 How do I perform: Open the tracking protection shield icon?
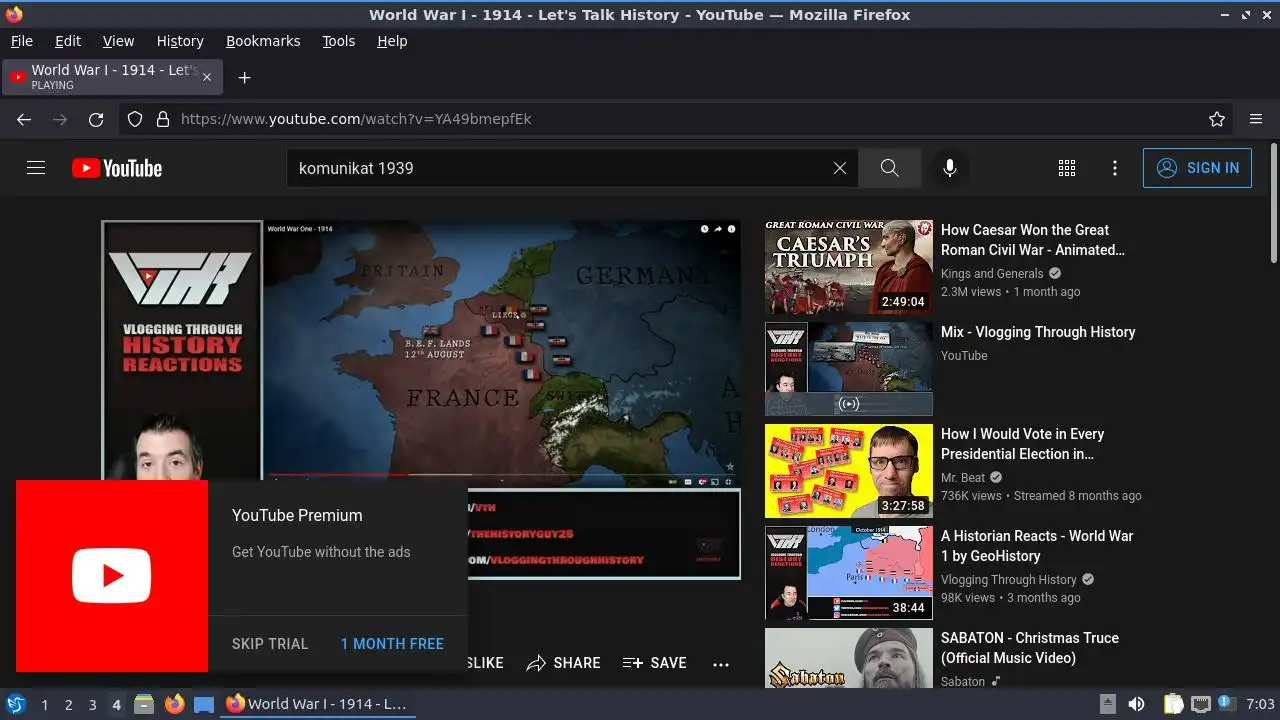pos(135,119)
